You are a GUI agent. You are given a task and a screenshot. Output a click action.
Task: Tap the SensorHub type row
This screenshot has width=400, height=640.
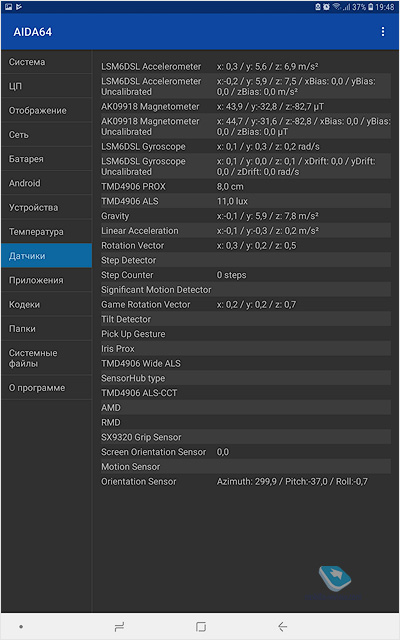(x=246, y=378)
